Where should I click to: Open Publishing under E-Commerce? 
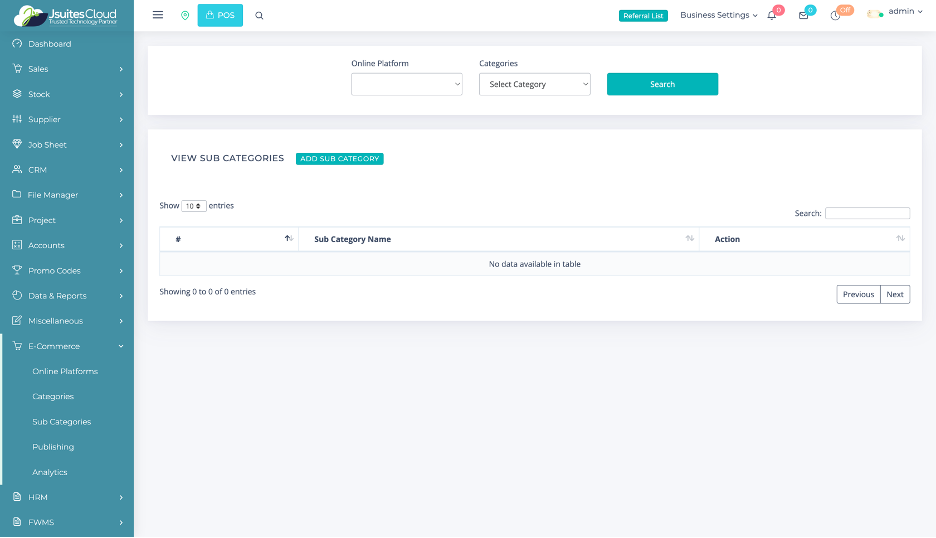(53, 447)
